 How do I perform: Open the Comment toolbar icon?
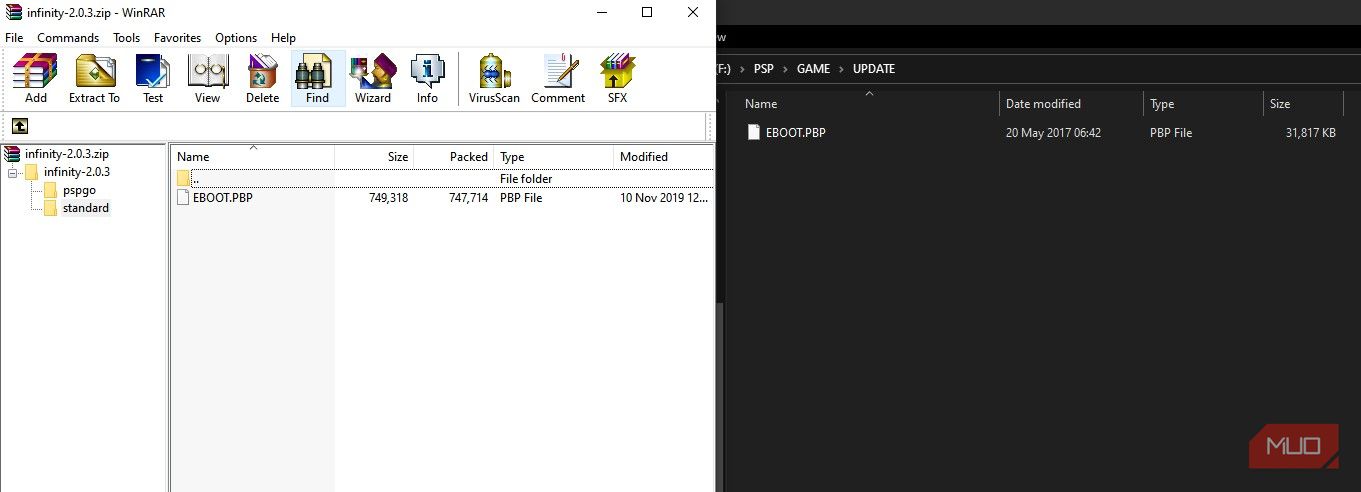tap(558, 79)
